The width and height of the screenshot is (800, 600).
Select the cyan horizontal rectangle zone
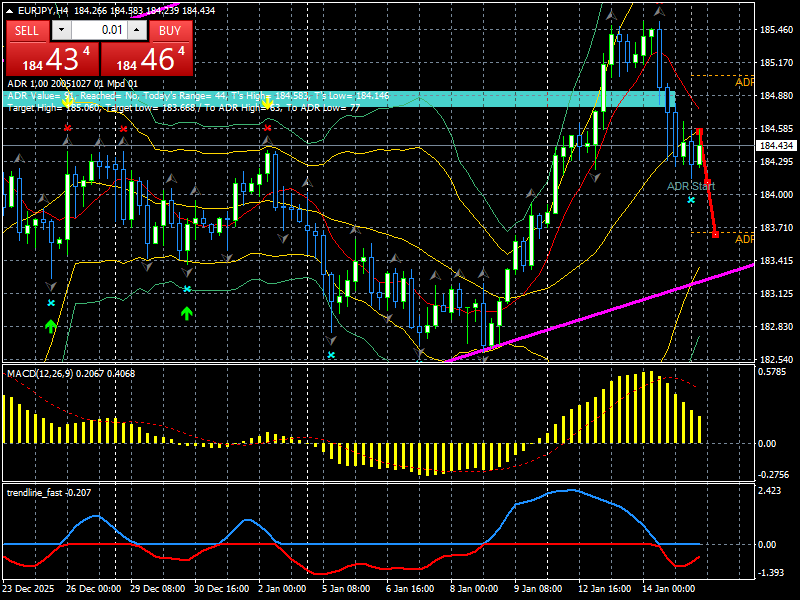(x=339, y=99)
